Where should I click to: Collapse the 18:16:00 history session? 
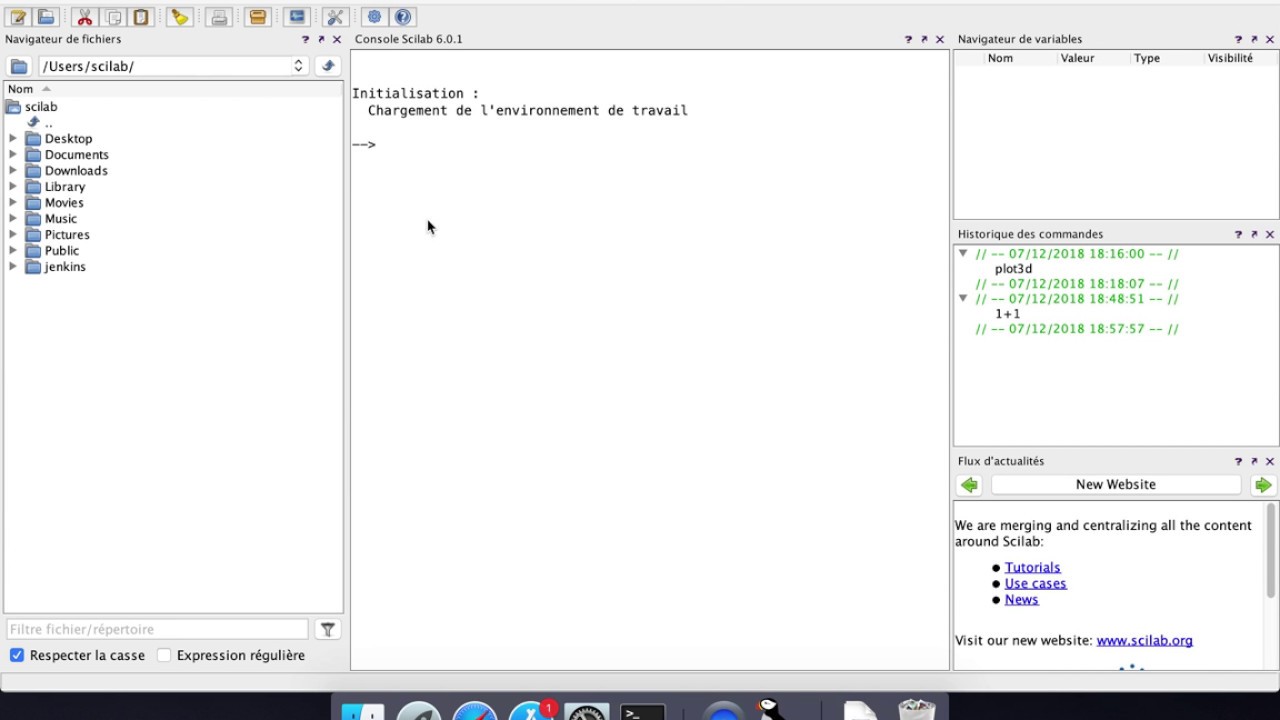point(963,254)
